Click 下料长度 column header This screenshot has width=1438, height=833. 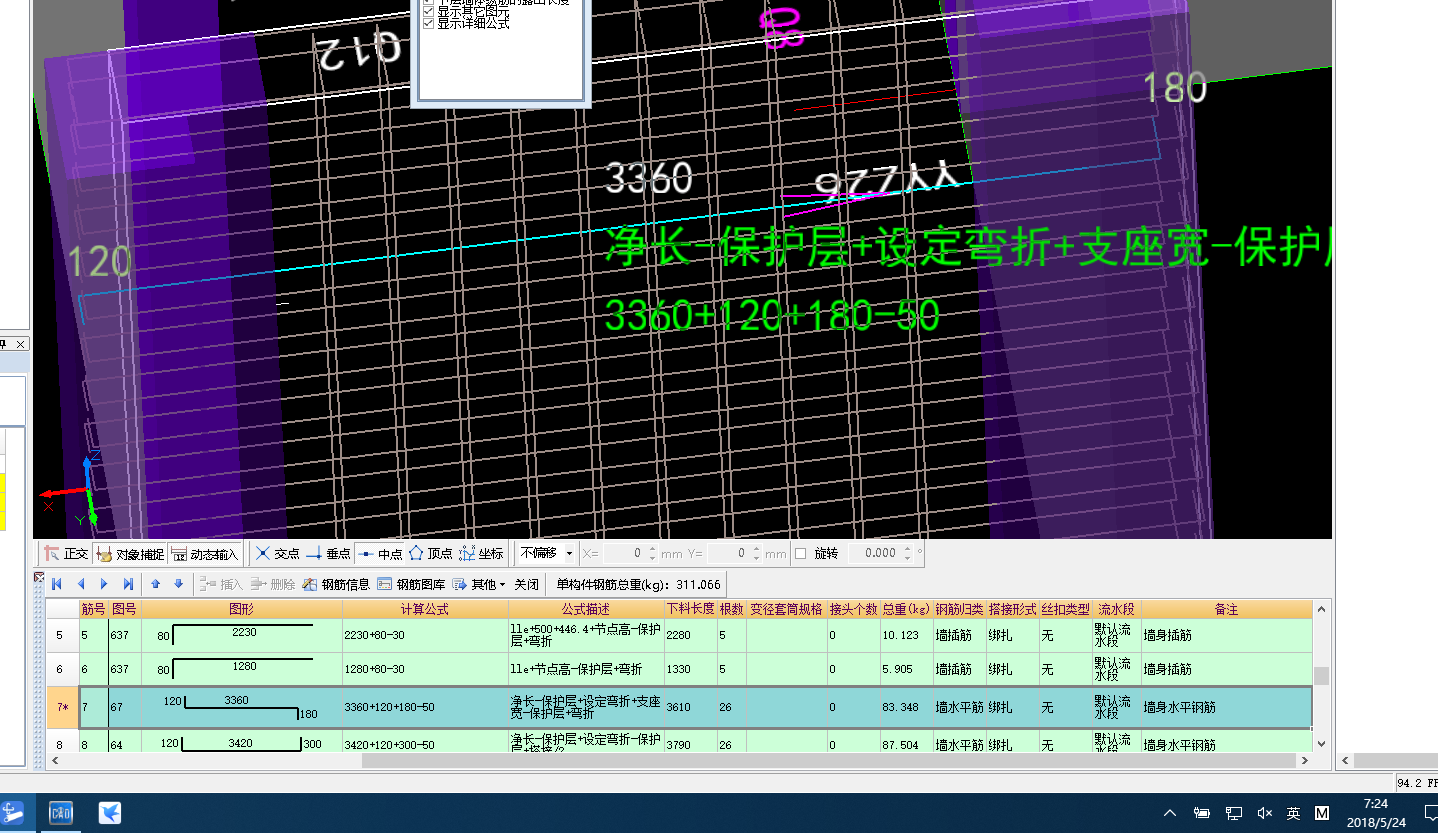tap(690, 609)
